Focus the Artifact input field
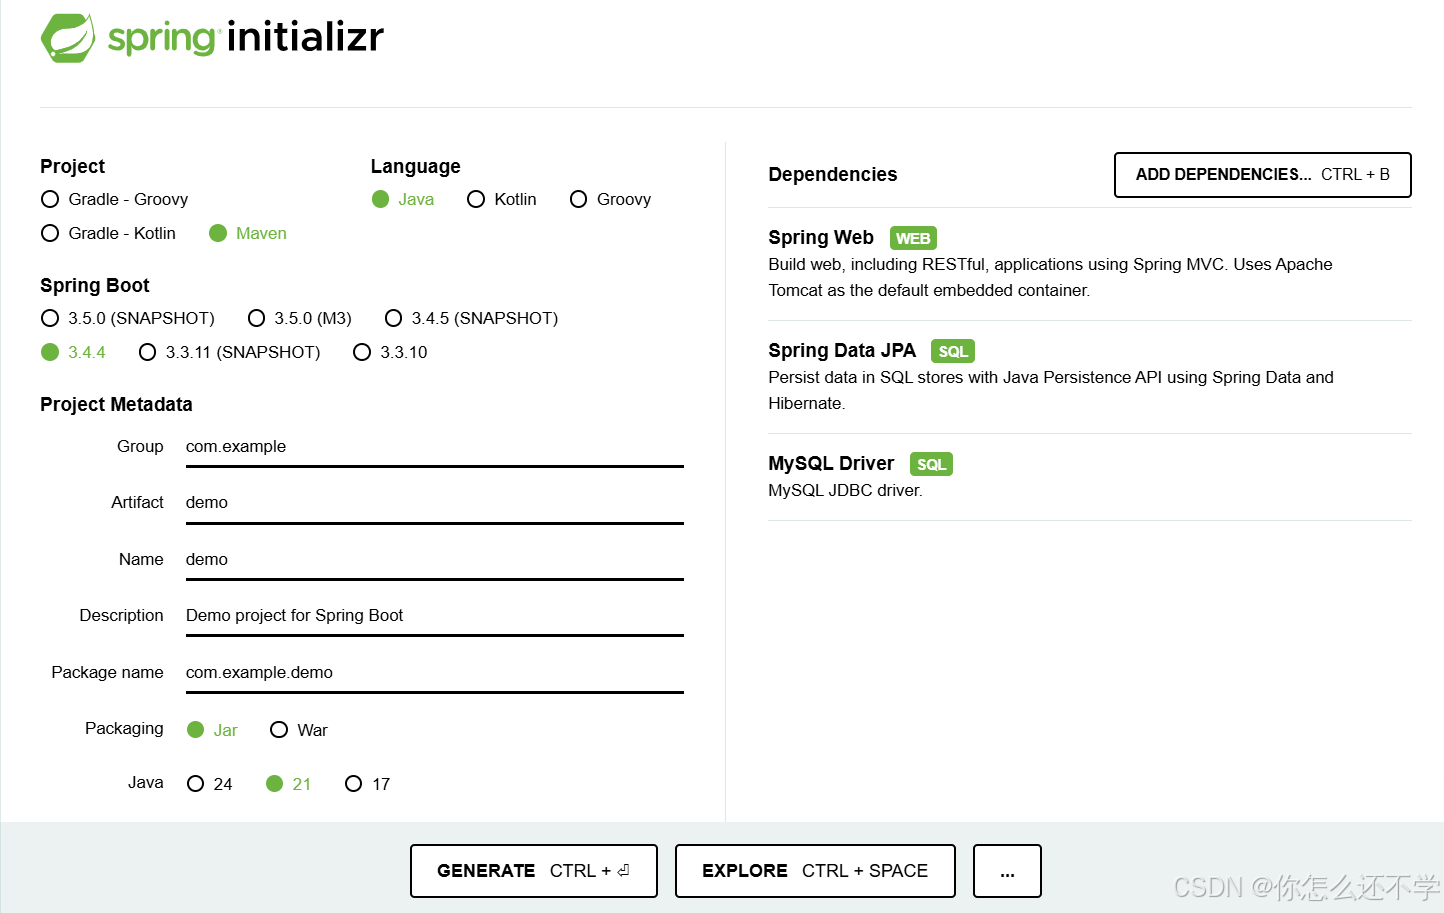Screen dimensions: 1444x913 point(435,503)
